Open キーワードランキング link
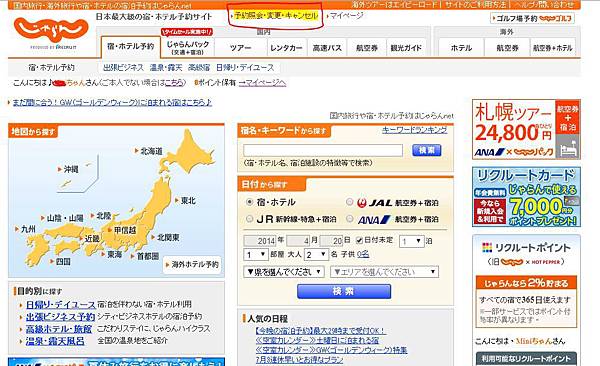This screenshot has height=366, width=600. 414,130
